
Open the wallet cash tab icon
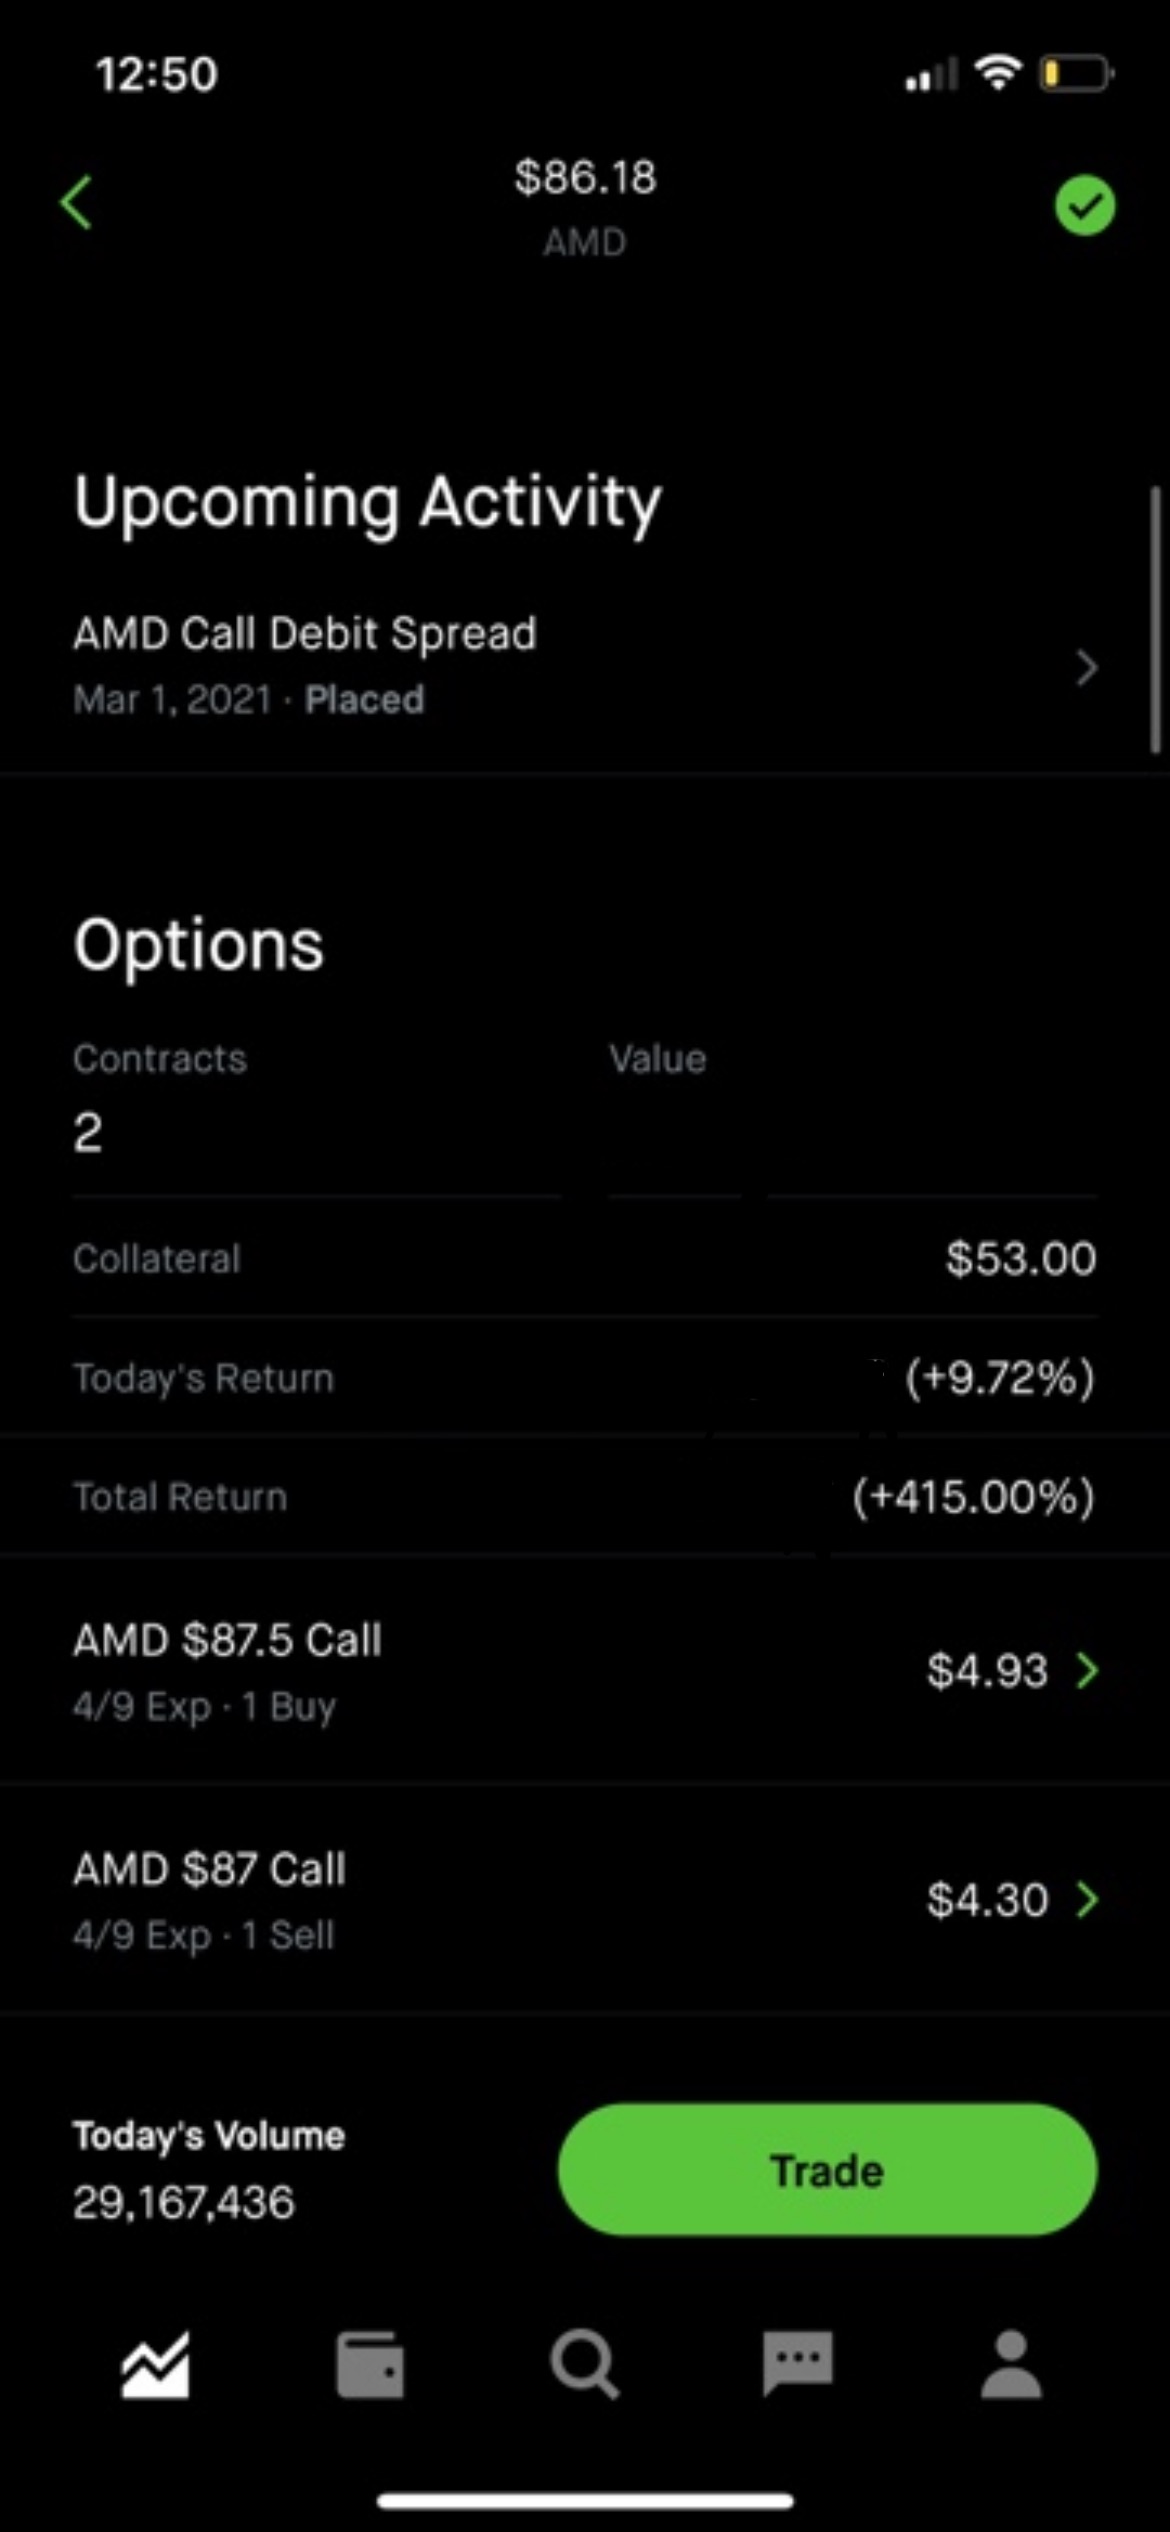click(370, 2366)
